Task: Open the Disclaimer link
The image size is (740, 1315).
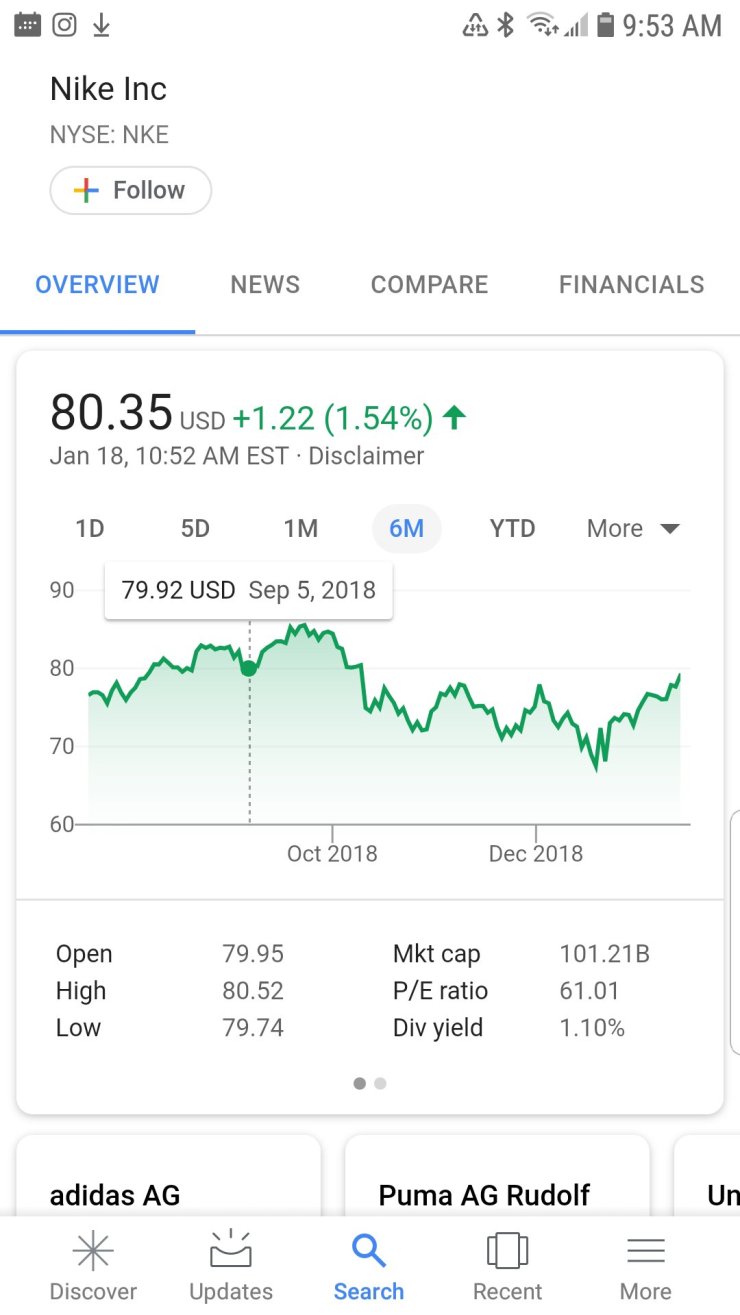Action: [366, 456]
